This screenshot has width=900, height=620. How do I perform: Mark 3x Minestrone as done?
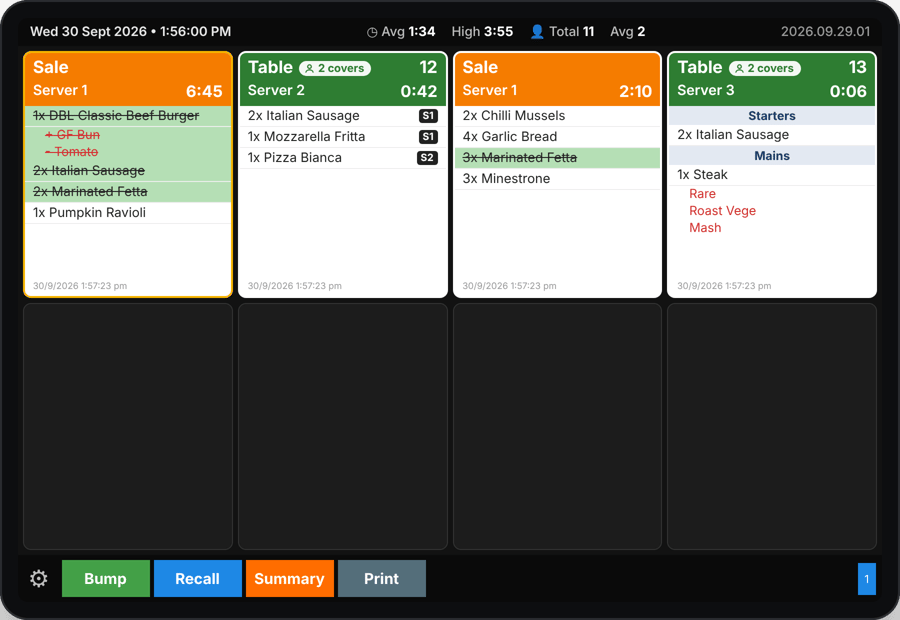tap(557, 179)
